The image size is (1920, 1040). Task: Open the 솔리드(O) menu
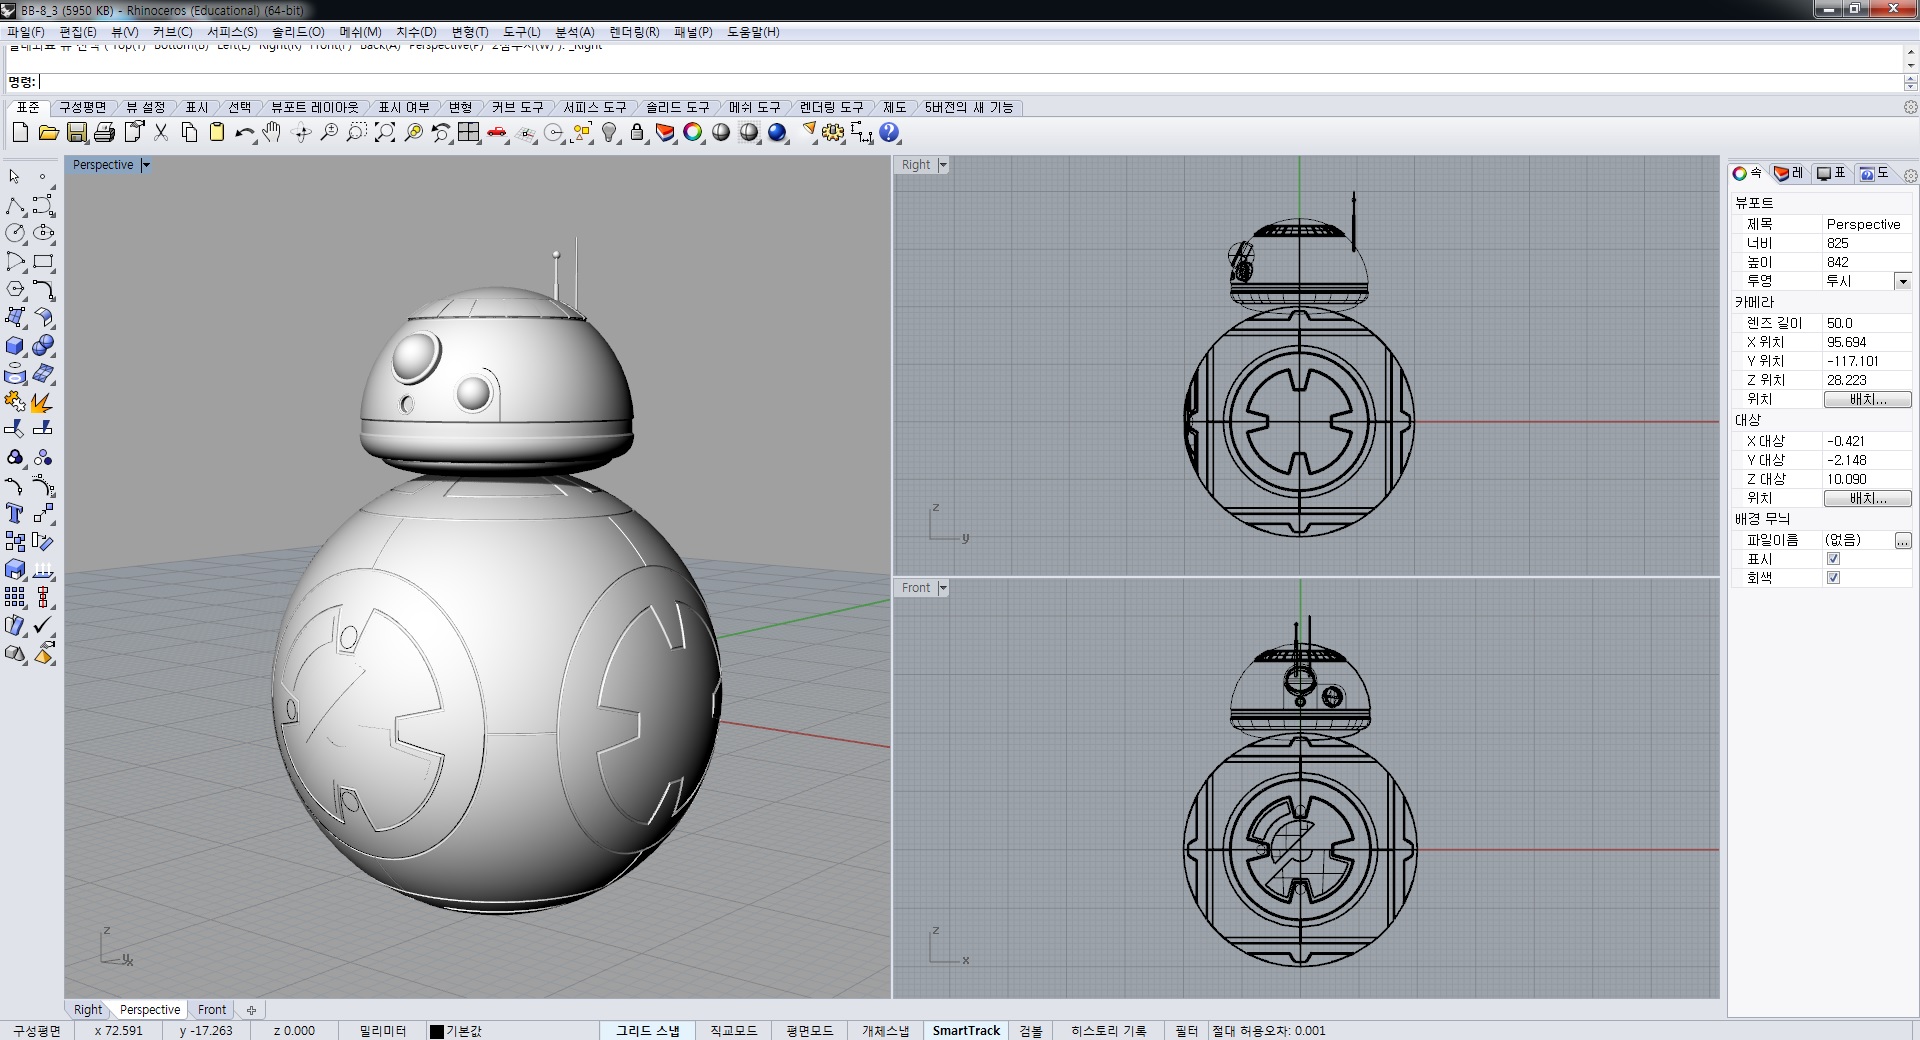coord(298,32)
